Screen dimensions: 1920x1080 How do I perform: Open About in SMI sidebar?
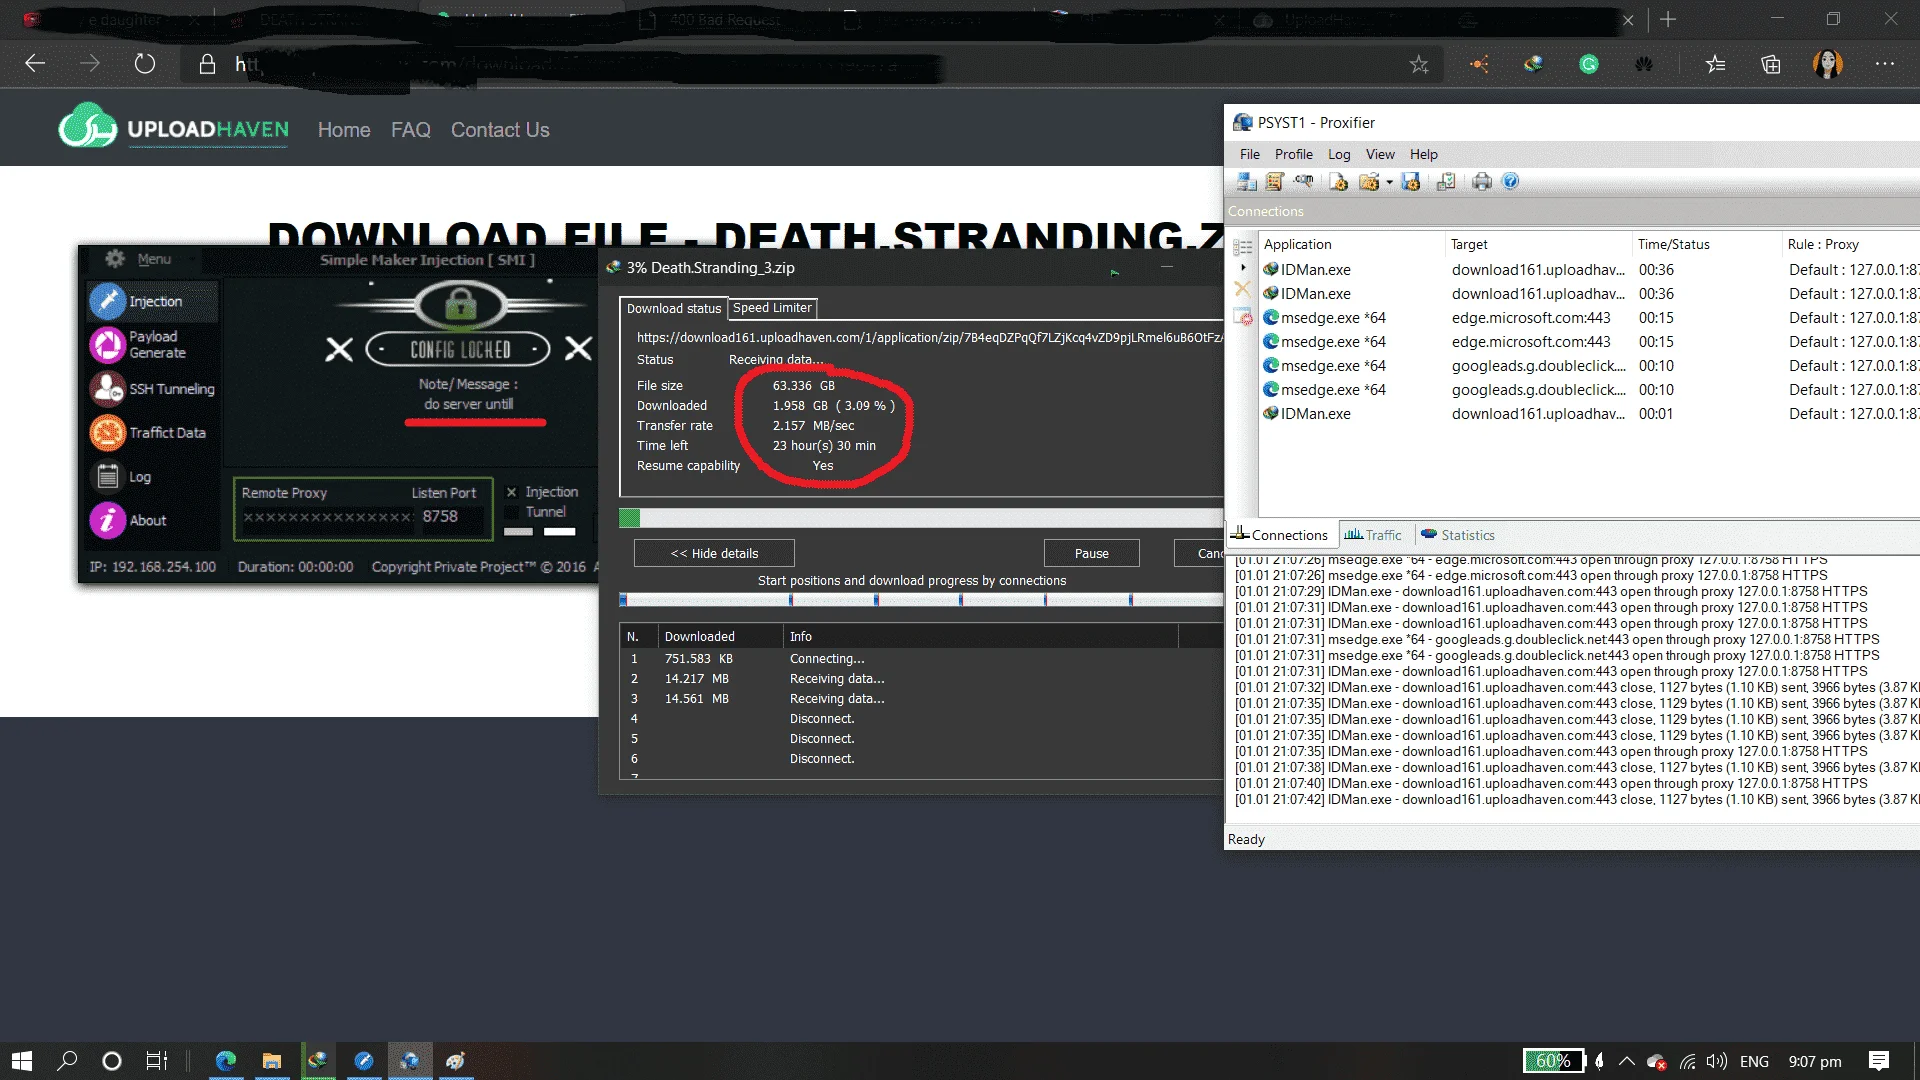click(130, 520)
